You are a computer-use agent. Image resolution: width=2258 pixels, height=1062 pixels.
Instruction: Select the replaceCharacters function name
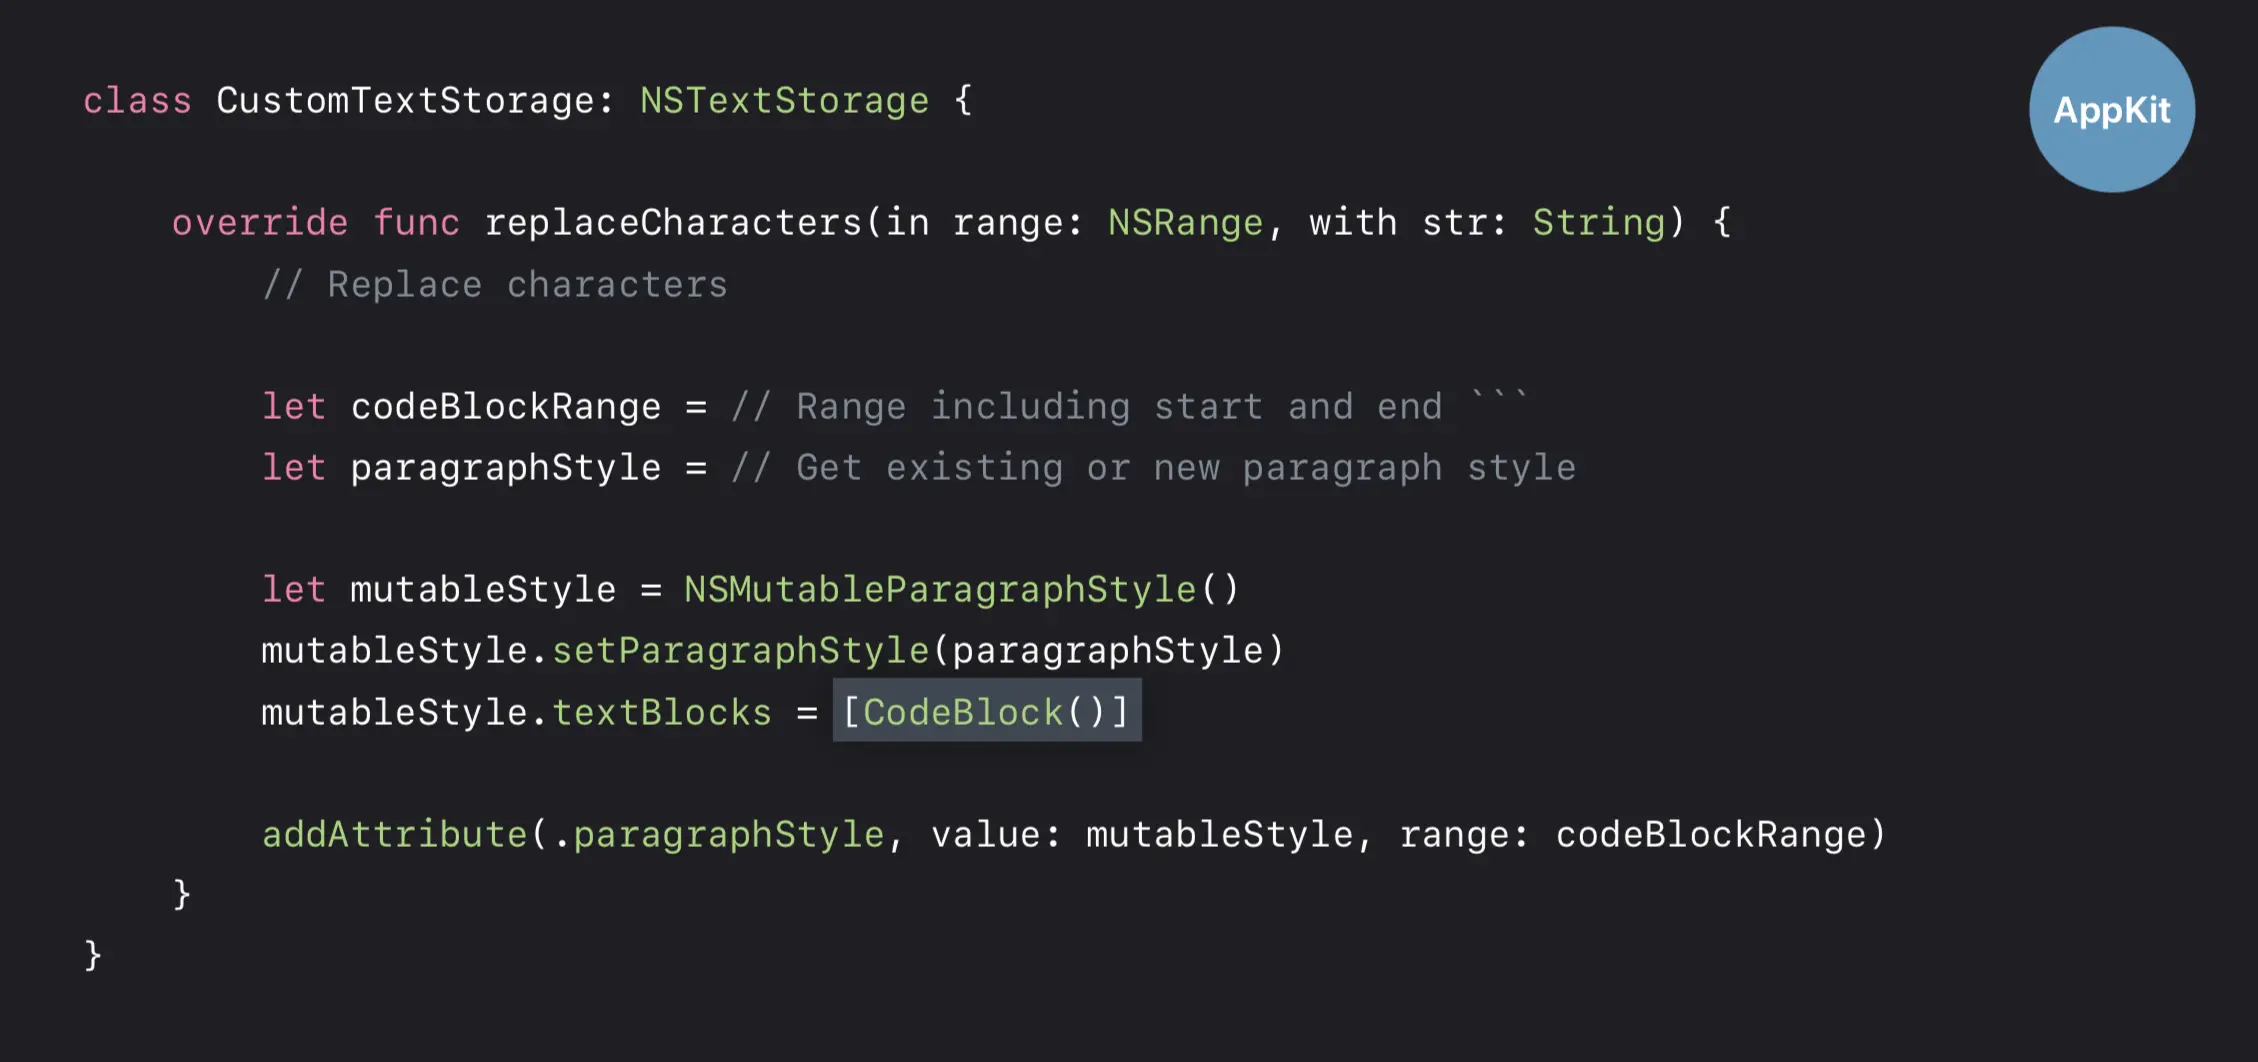(673, 222)
